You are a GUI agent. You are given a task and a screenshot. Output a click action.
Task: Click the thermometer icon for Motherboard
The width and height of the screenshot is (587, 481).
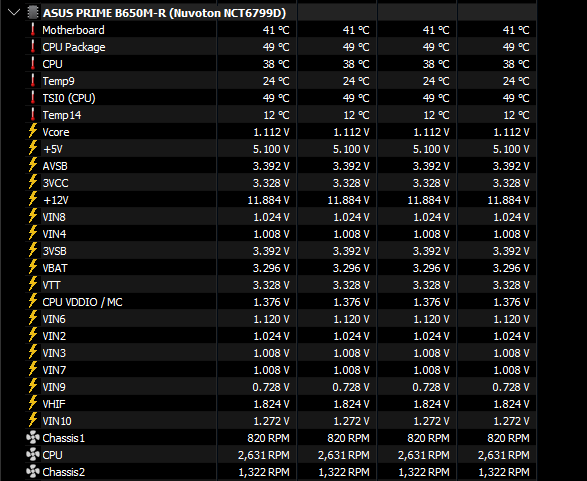(33, 30)
